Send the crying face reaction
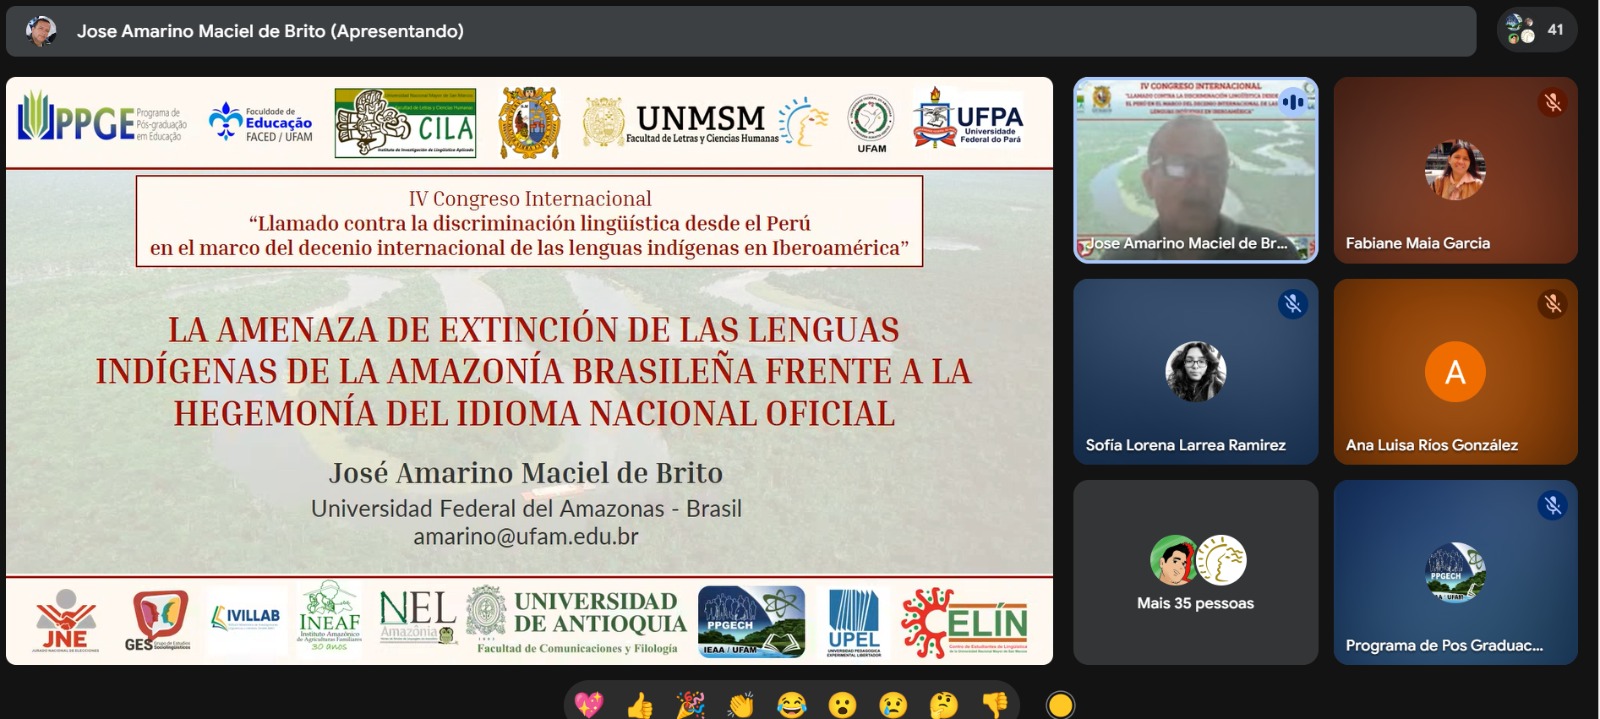 [893, 705]
